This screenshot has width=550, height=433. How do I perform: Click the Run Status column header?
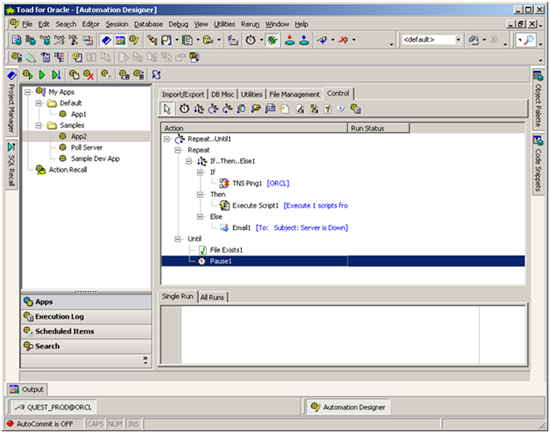pyautogui.click(x=378, y=128)
